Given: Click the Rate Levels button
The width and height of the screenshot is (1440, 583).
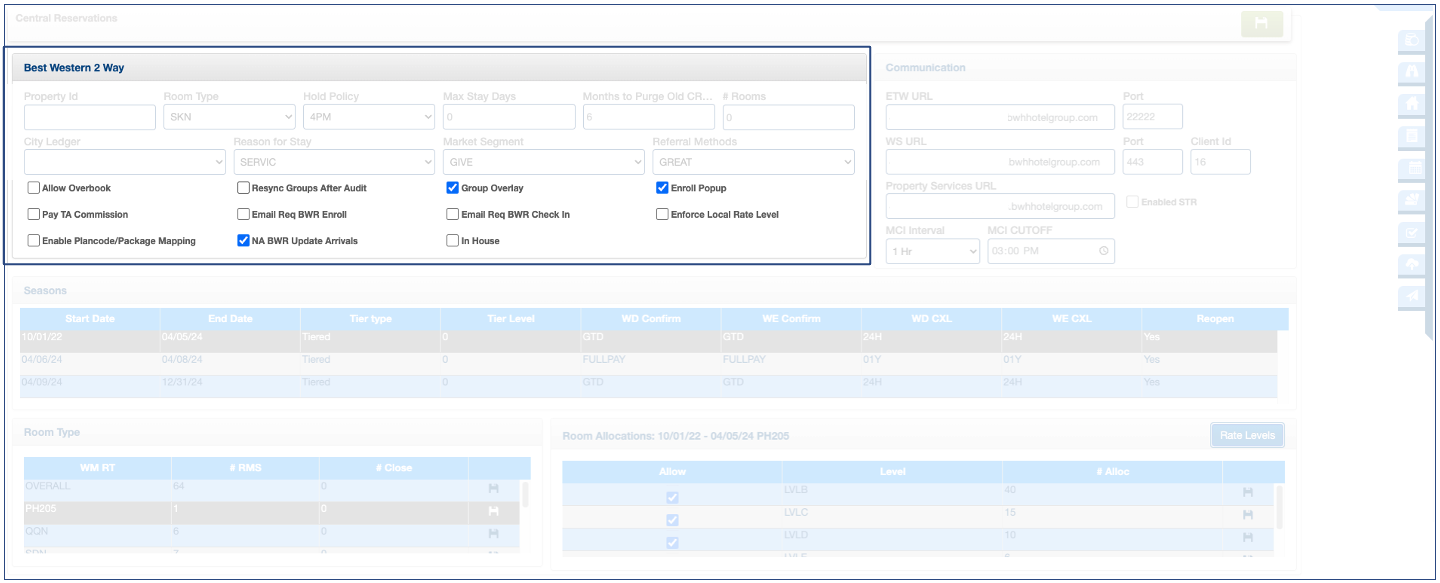Looking at the screenshot, I should 1247,435.
